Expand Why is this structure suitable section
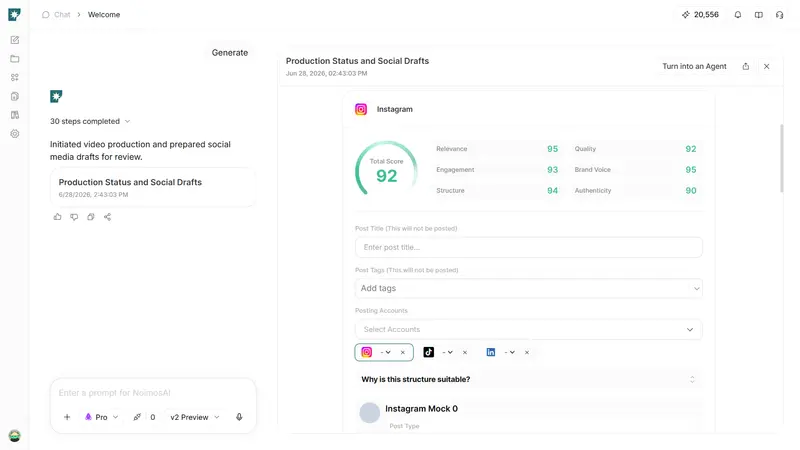 click(x=529, y=379)
